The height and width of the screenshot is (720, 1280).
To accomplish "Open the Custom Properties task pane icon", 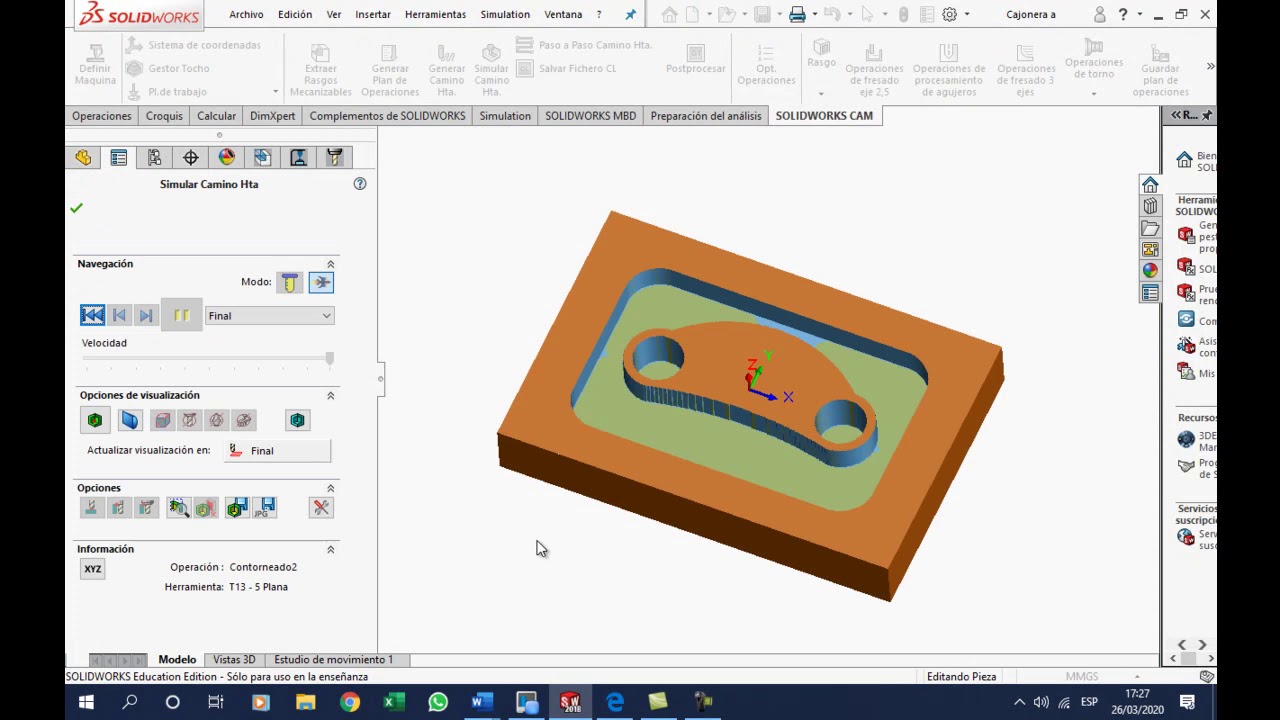I will [x=1150, y=292].
